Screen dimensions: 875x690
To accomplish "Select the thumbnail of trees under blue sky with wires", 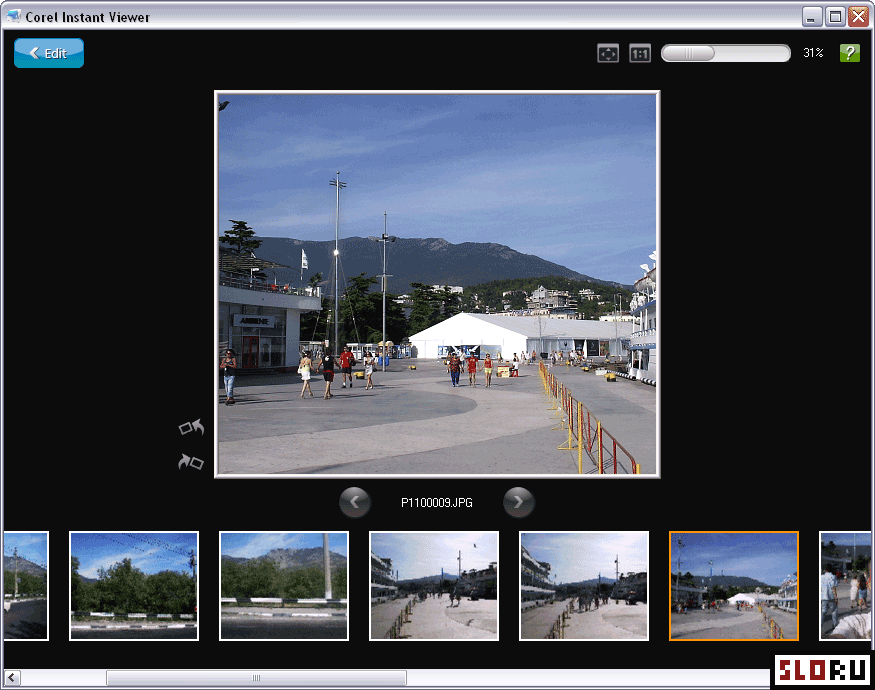I will tap(134, 586).
